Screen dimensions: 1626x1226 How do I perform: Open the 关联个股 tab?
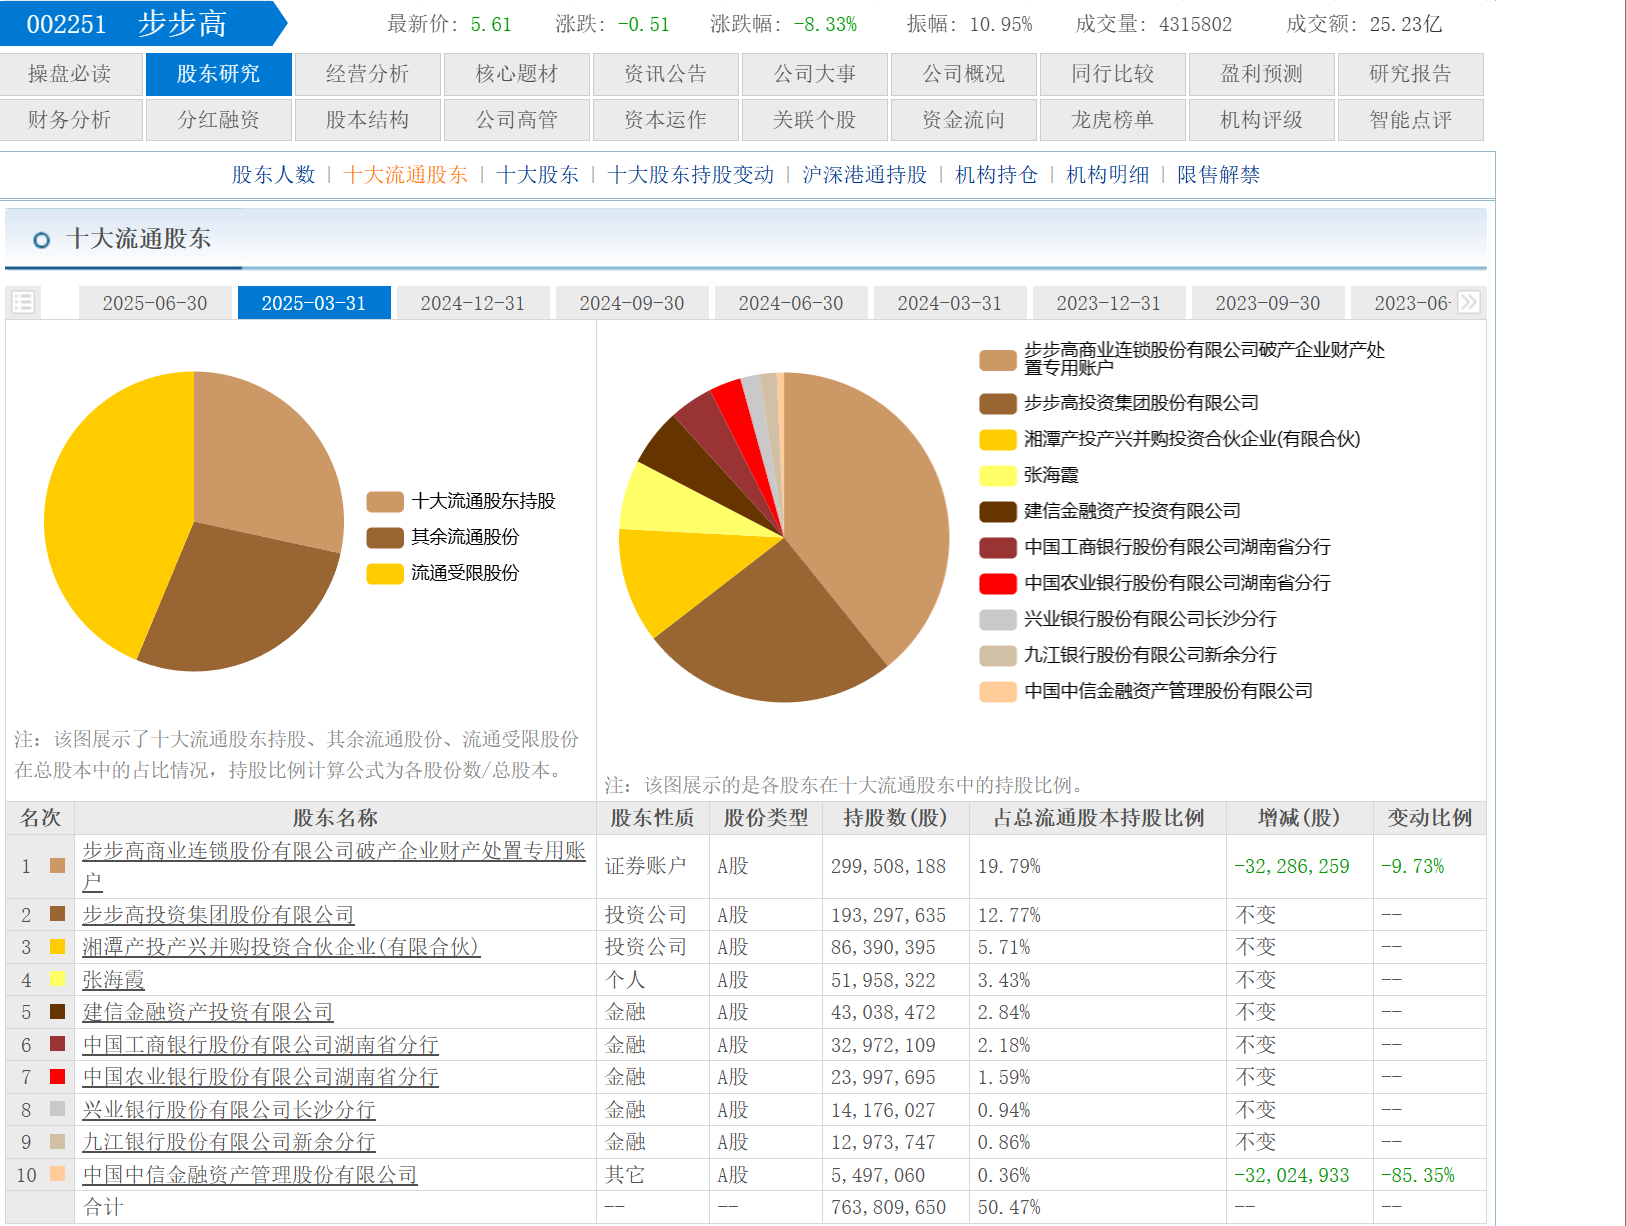pos(815,120)
